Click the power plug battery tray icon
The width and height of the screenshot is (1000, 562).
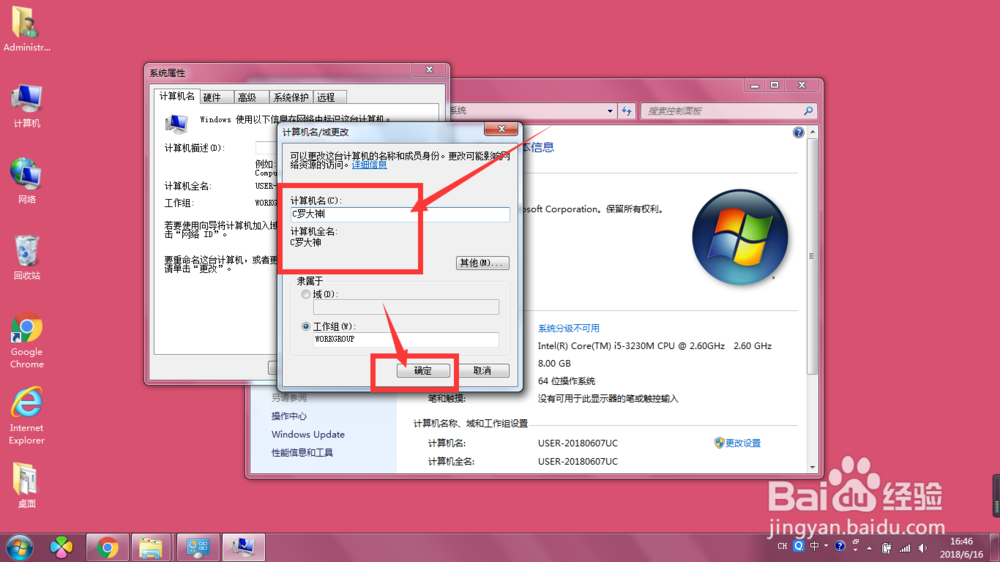pos(886,547)
